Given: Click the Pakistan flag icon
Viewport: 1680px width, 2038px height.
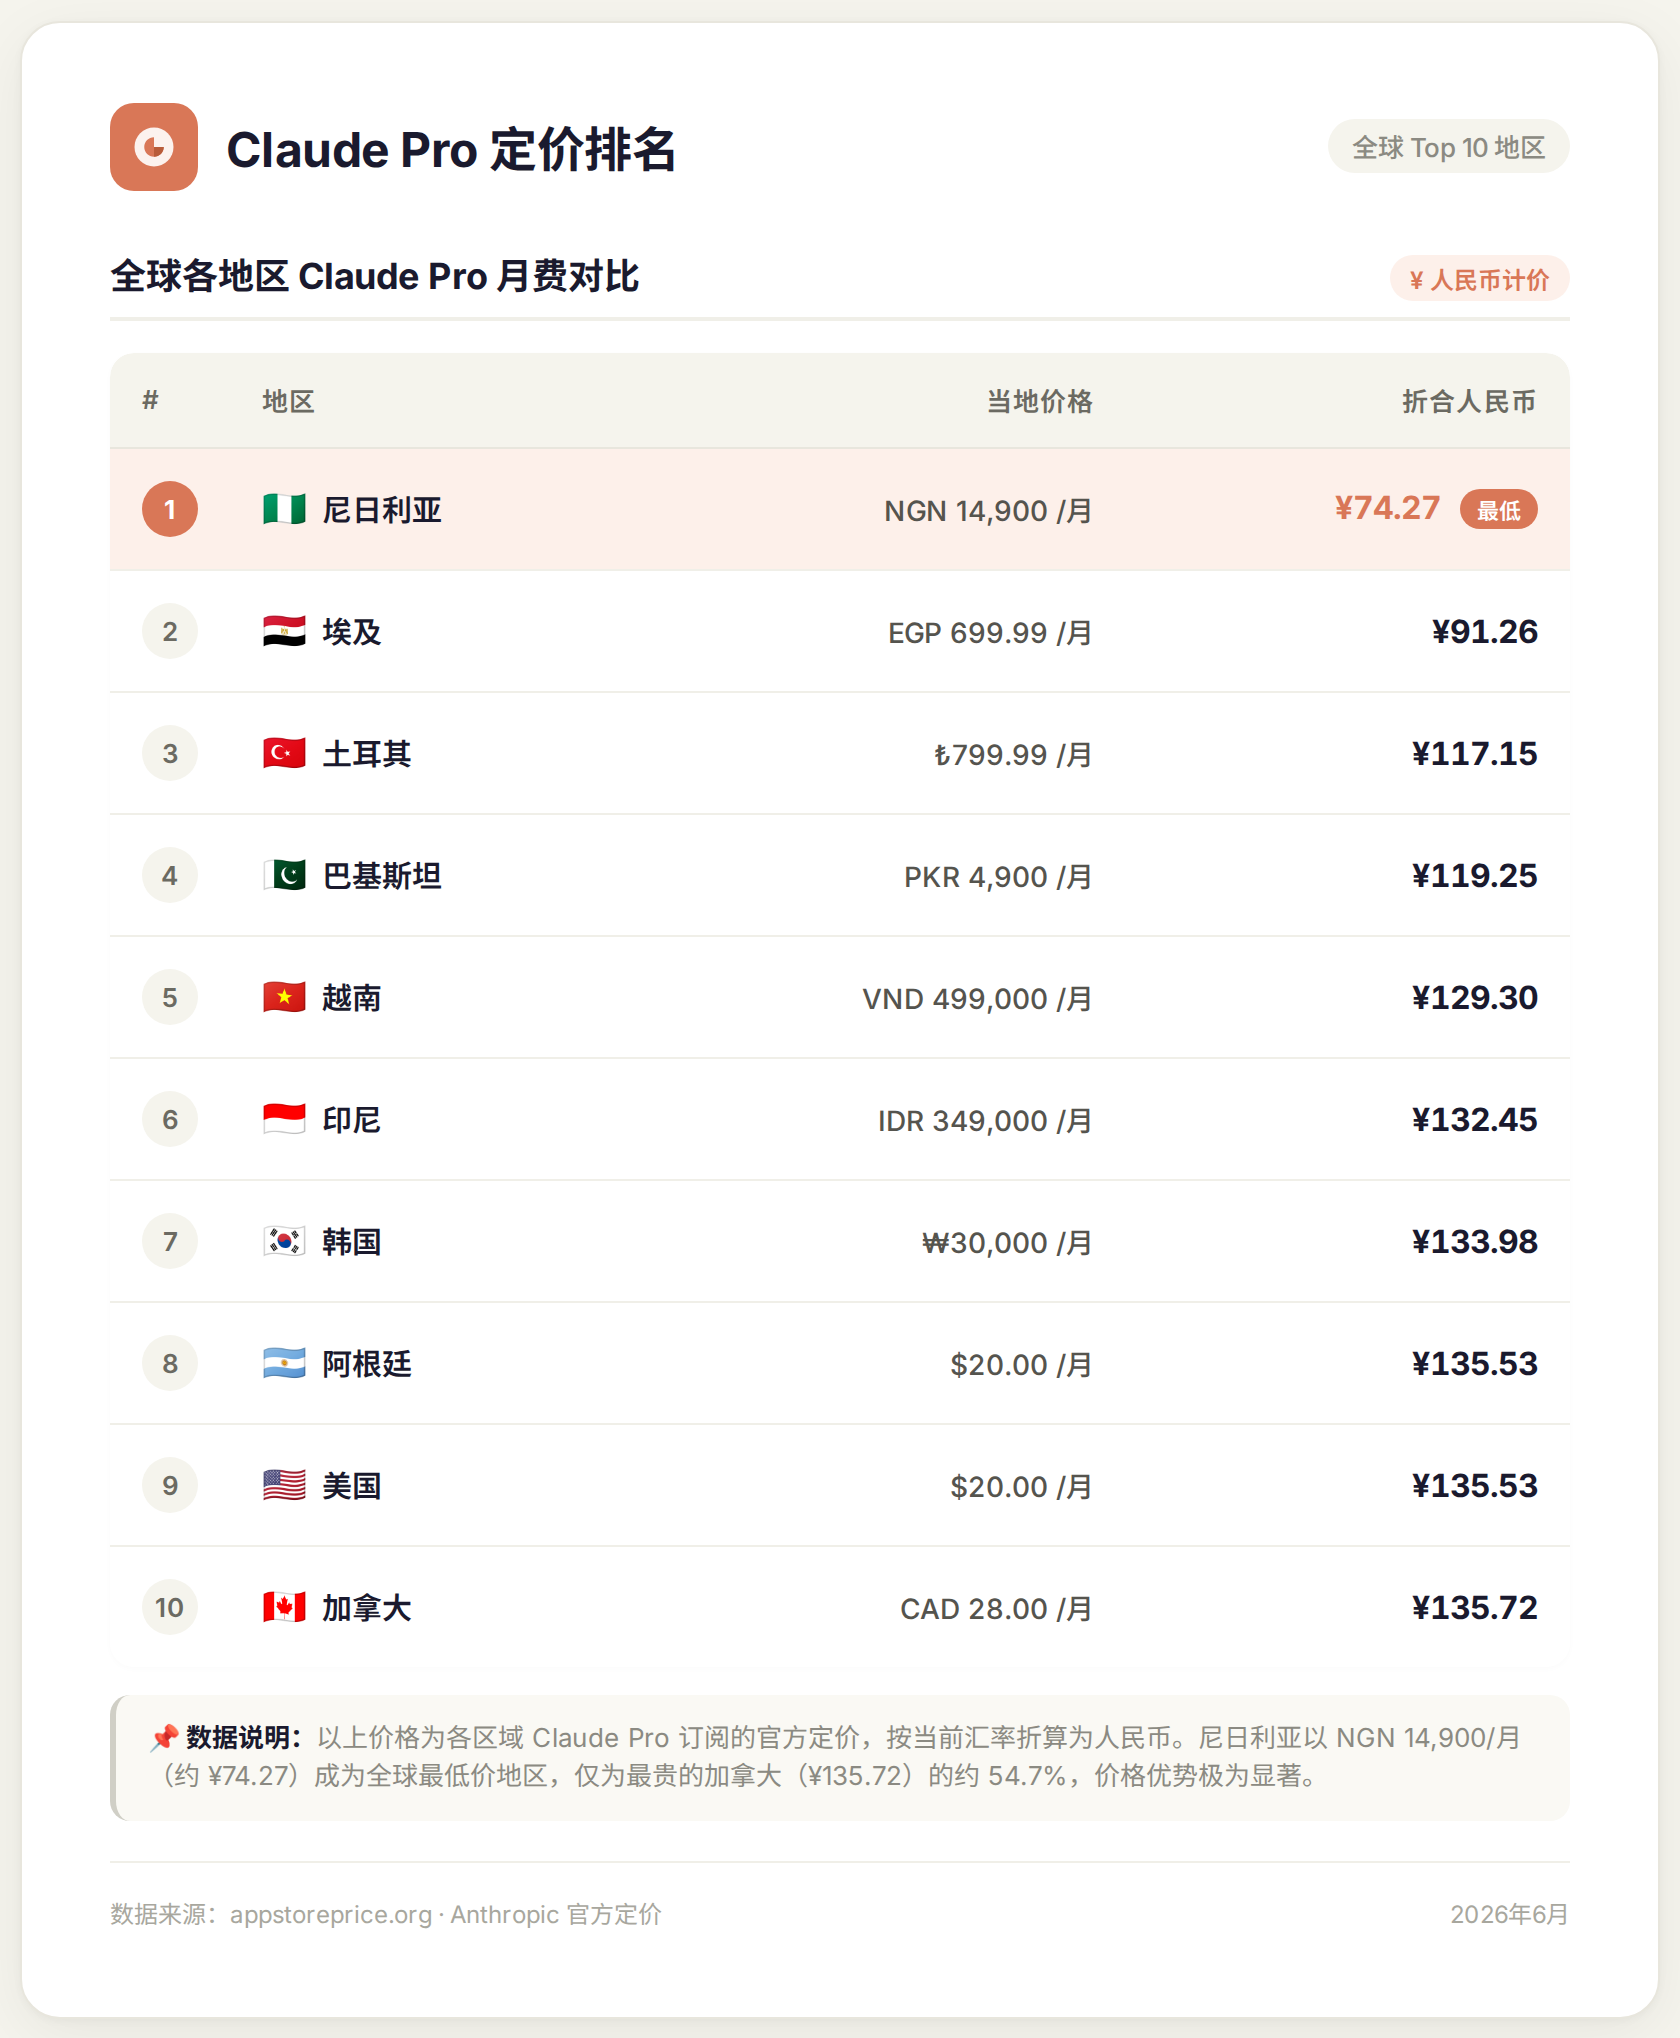Looking at the screenshot, I should coord(284,876).
